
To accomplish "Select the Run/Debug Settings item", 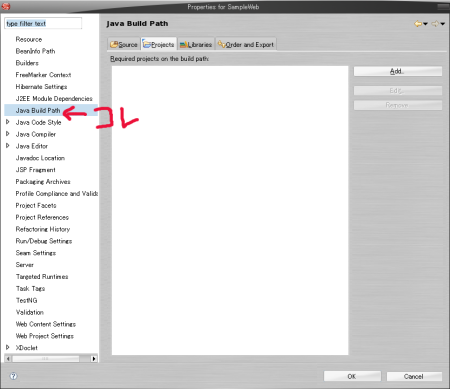I will pos(44,241).
